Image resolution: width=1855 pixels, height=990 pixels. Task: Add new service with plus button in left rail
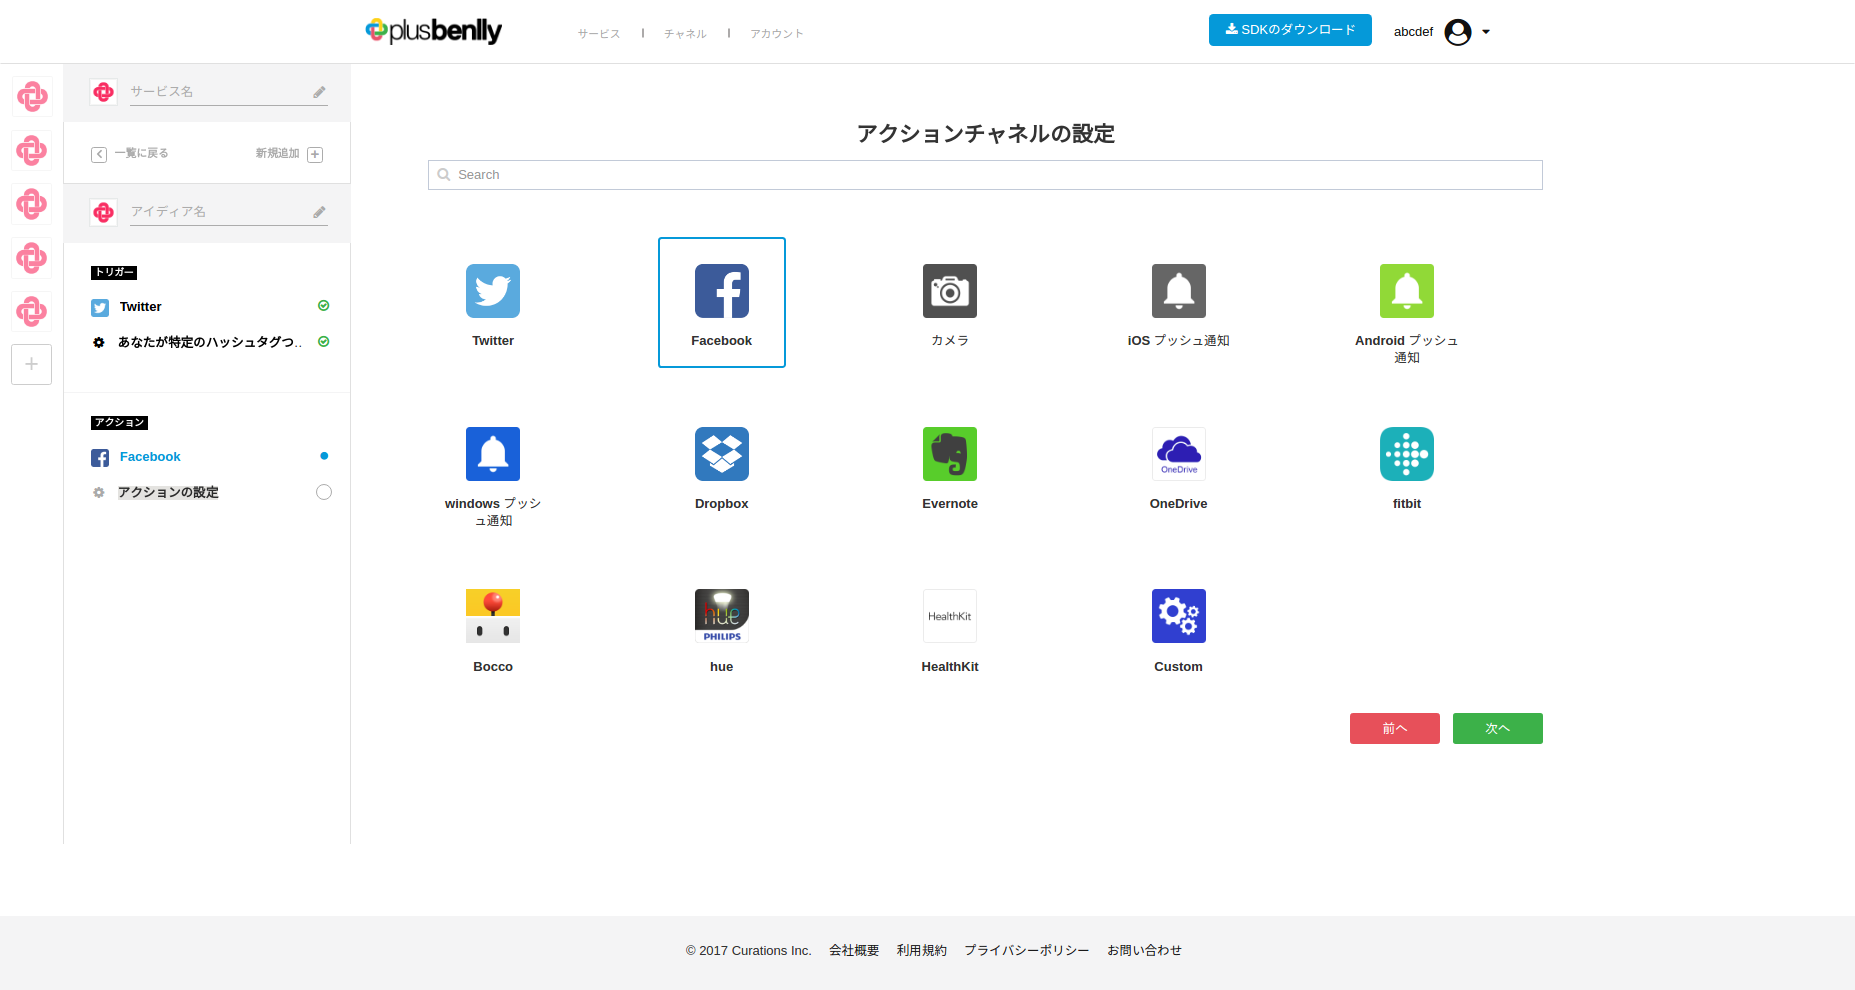tap(32, 364)
